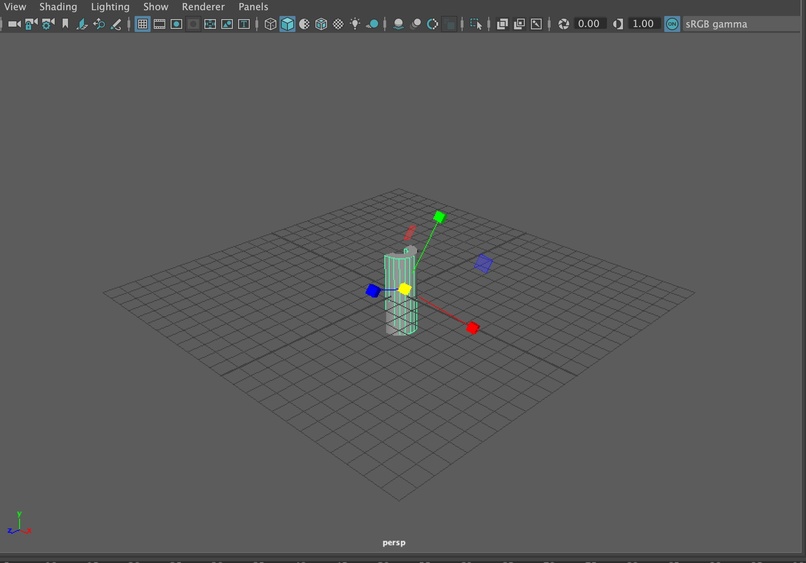Click the Select Camera icon
806x563 pixels.
click(x=14, y=24)
